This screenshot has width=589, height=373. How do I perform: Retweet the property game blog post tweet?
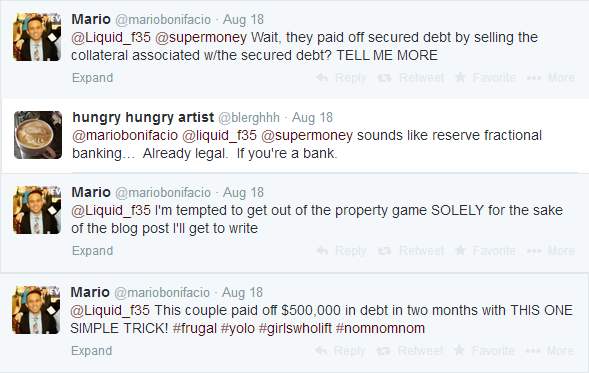pyautogui.click(x=411, y=251)
